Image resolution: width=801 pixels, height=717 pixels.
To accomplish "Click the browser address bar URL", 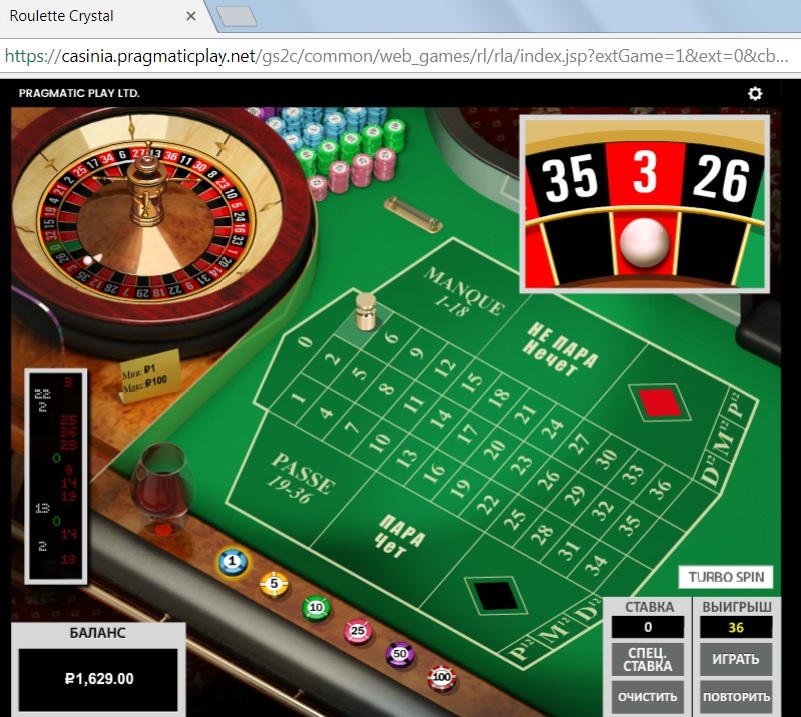I will tap(396, 56).
